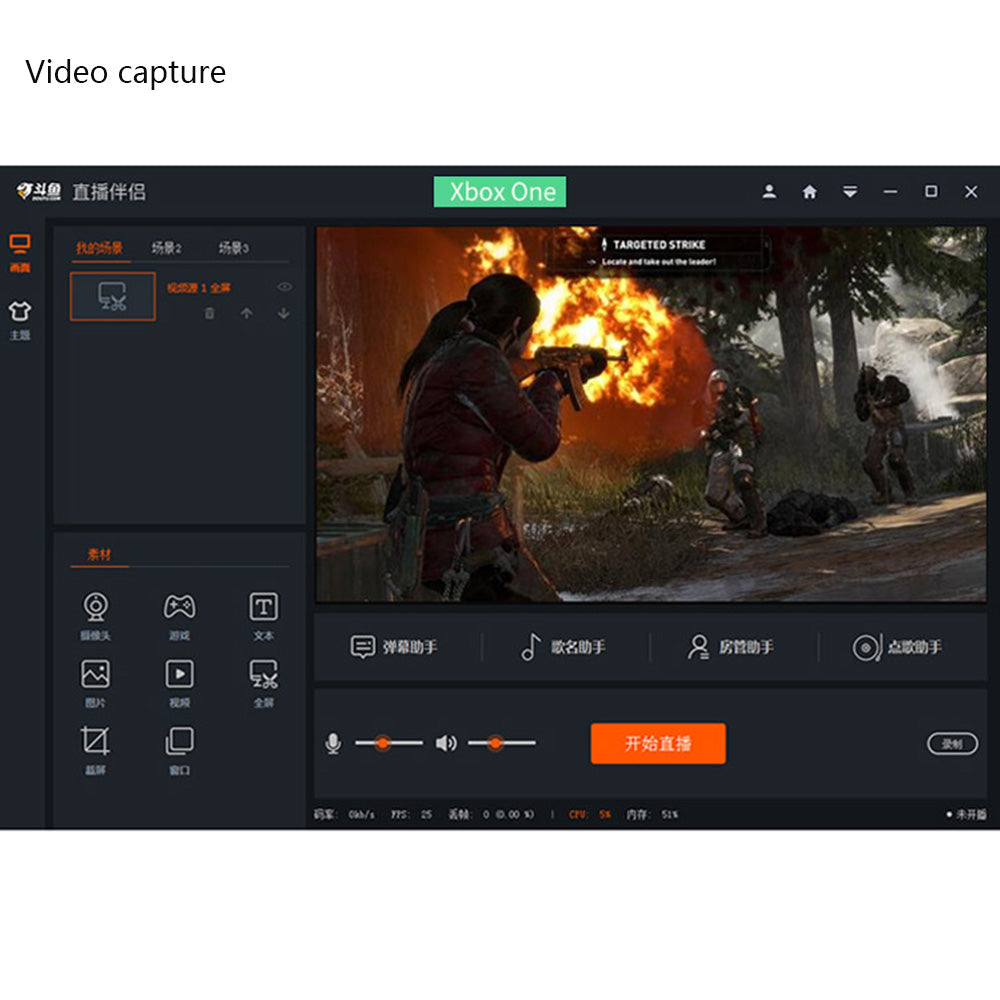Screen dimensions: 1000x1000
Task: Move video source up with up arrow
Action: pos(246,313)
